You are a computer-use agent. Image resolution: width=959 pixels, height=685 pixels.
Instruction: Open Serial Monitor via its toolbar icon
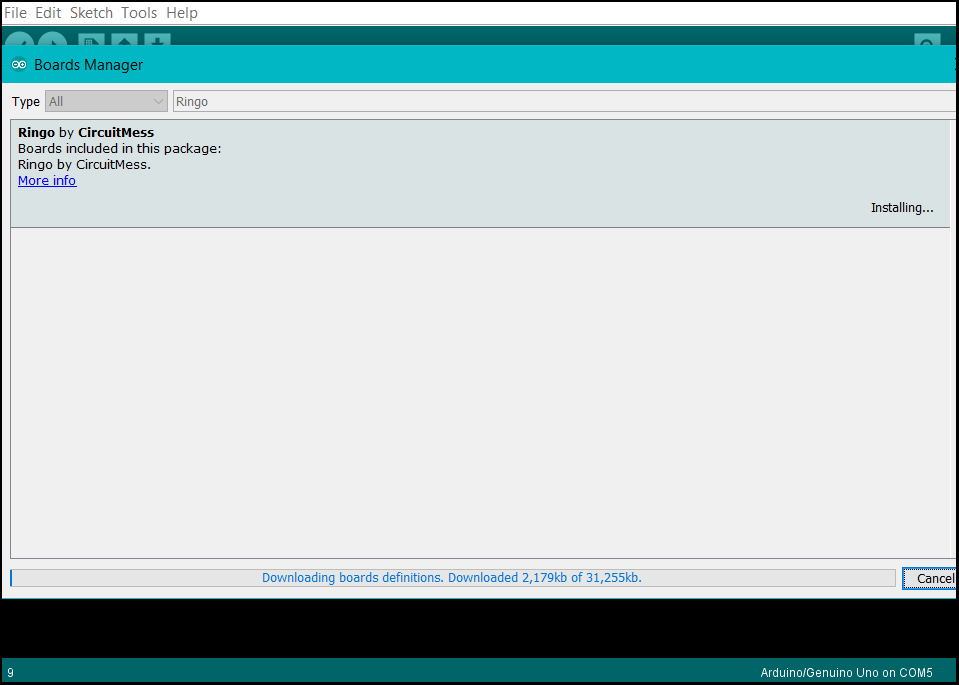(x=927, y=40)
